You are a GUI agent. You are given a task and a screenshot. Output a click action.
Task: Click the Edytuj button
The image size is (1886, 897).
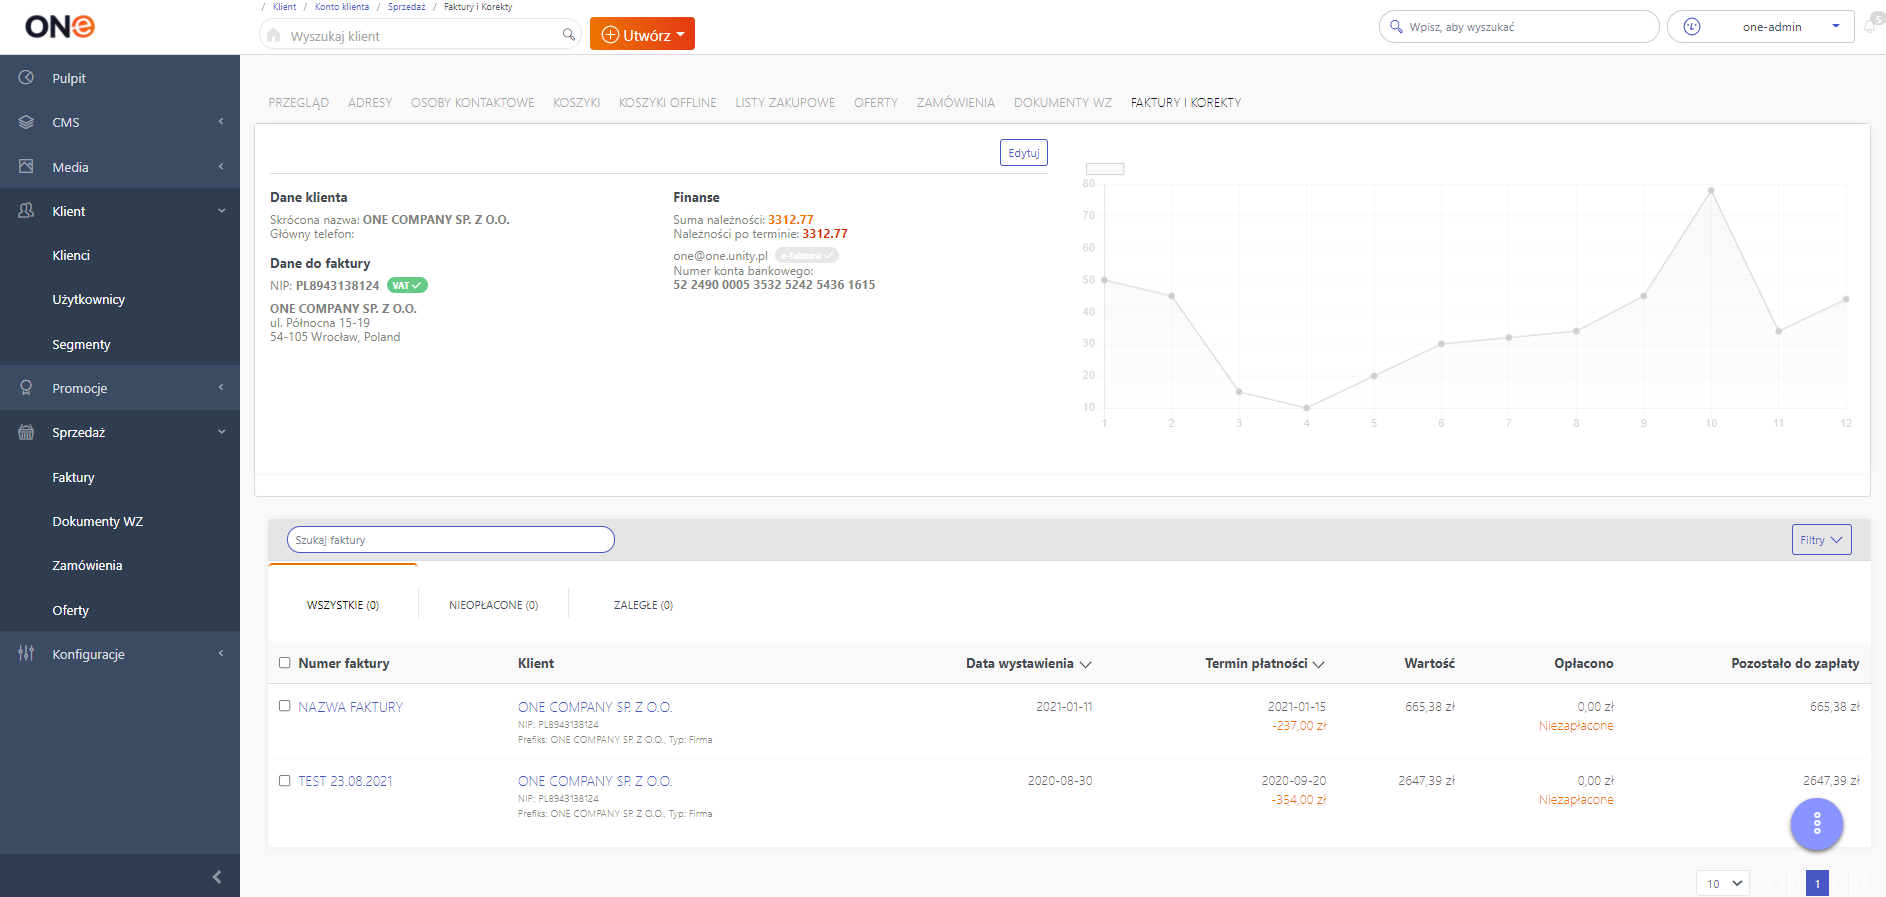(x=1024, y=153)
